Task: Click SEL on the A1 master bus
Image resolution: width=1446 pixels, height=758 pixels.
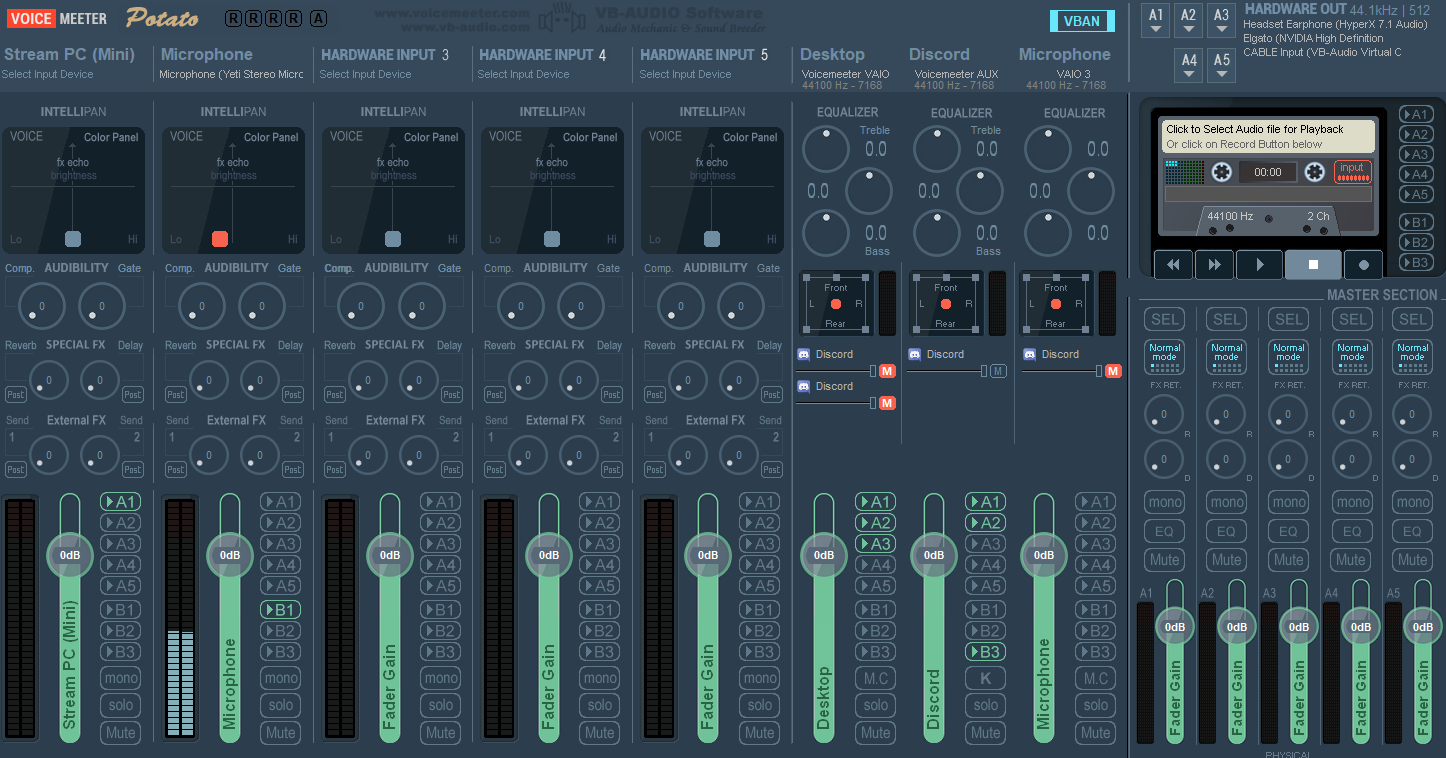Action: tap(1165, 319)
